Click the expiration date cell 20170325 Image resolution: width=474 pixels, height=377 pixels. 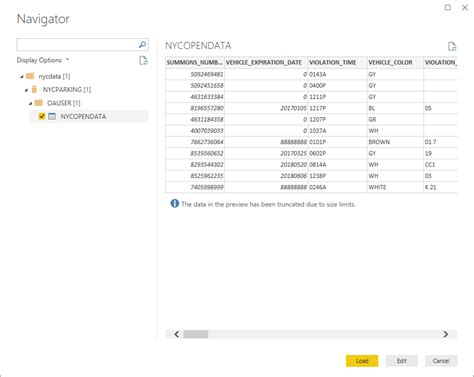(x=266, y=153)
